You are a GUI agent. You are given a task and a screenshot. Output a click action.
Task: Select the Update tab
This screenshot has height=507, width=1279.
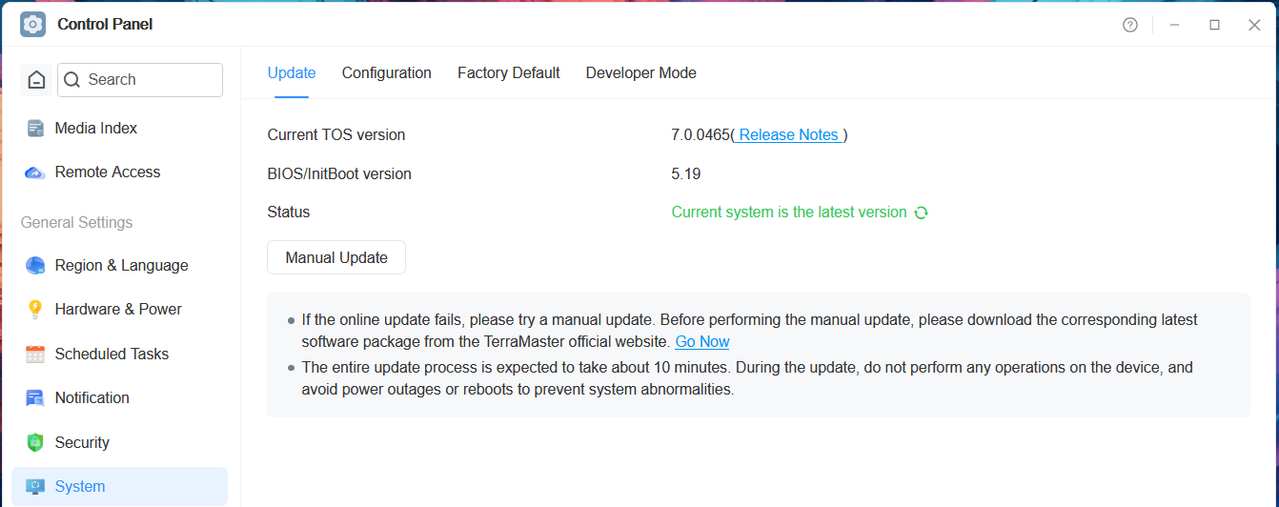tap(292, 73)
